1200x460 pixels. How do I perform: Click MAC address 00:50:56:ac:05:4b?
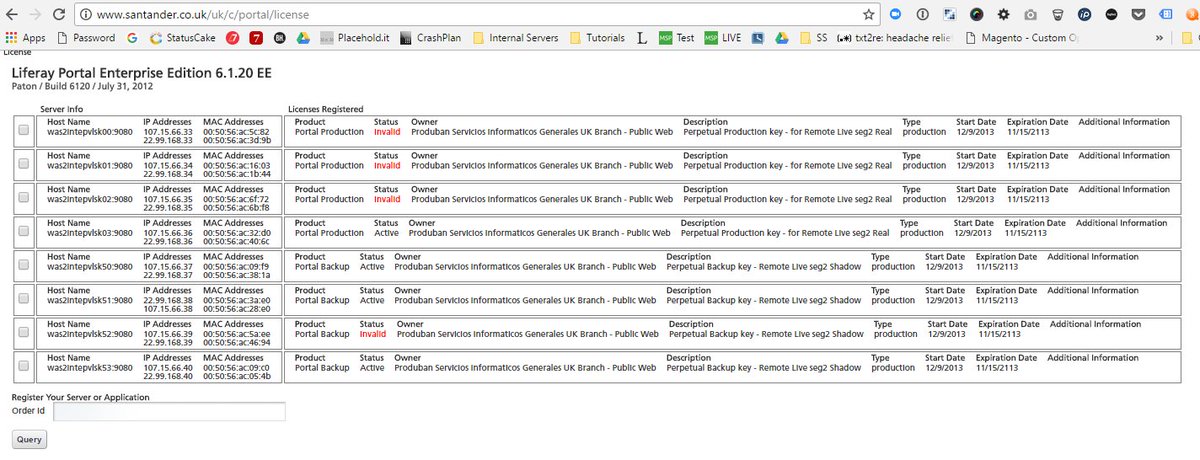click(x=236, y=377)
